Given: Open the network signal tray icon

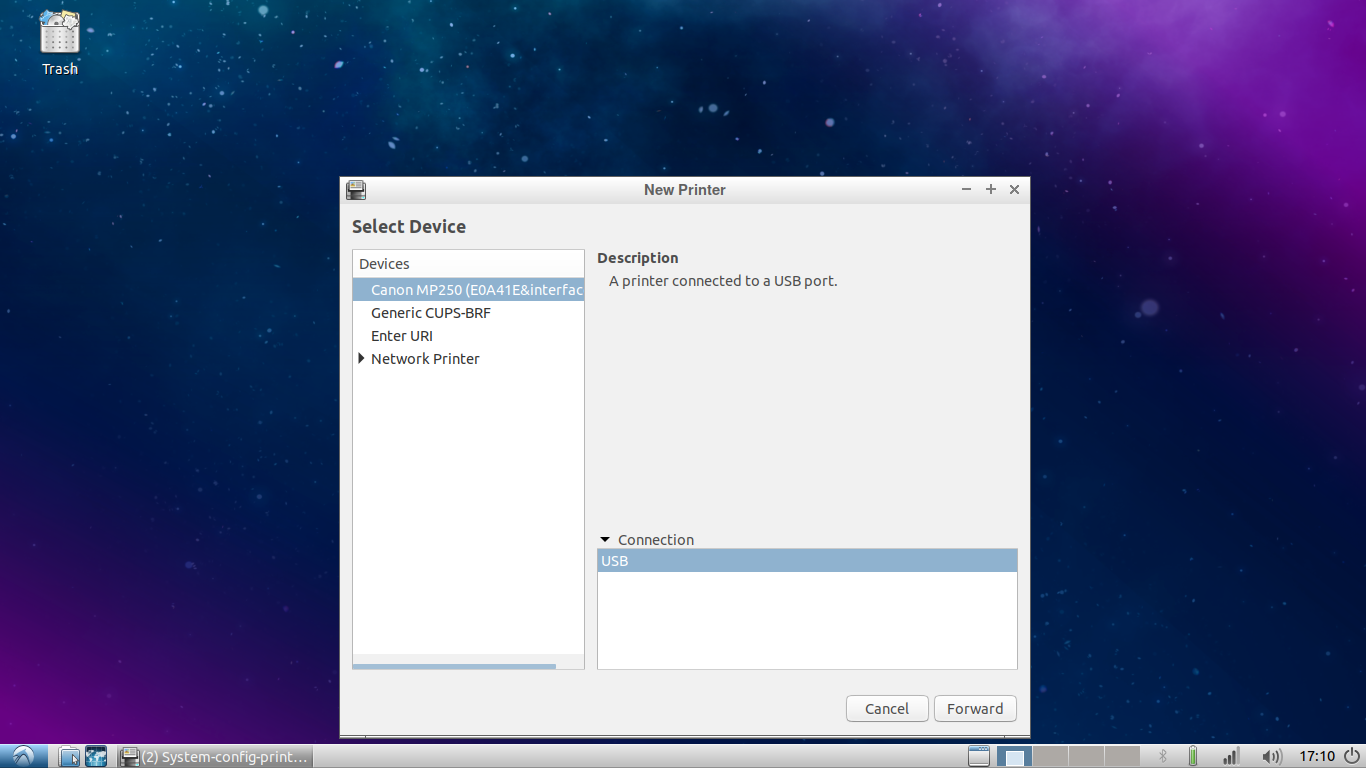Looking at the screenshot, I should (1232, 757).
